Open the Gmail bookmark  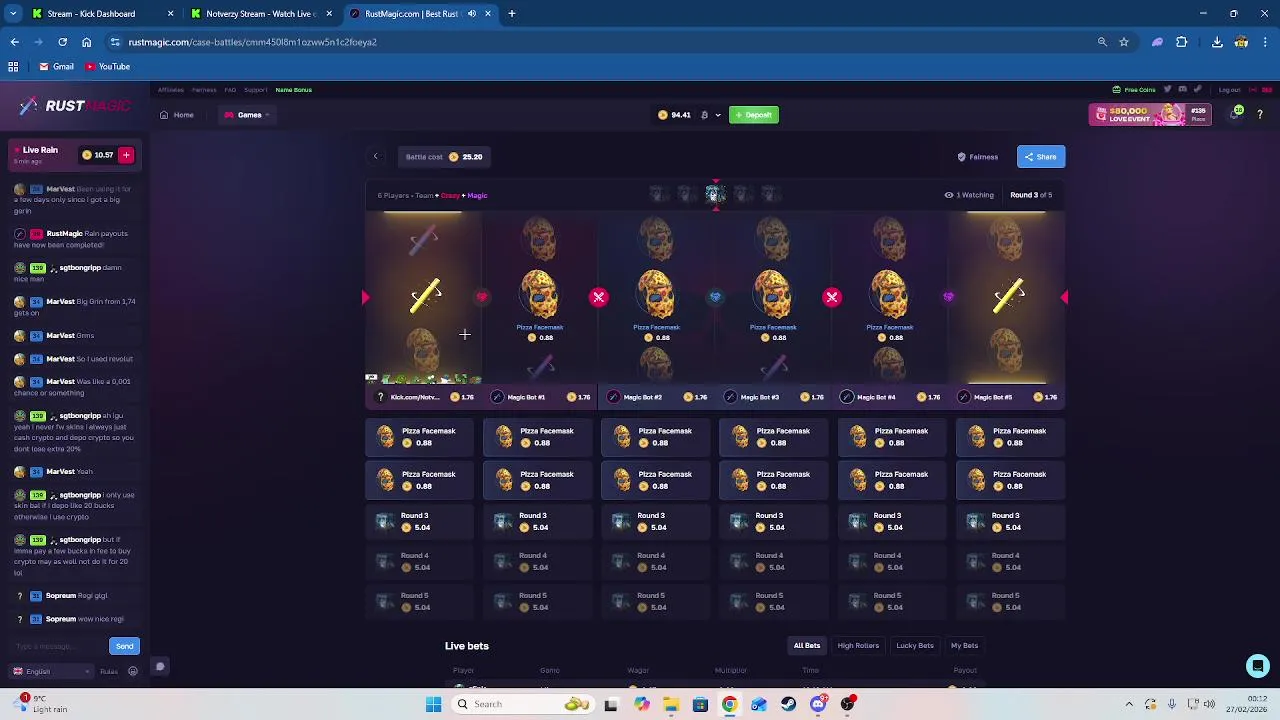(57, 67)
